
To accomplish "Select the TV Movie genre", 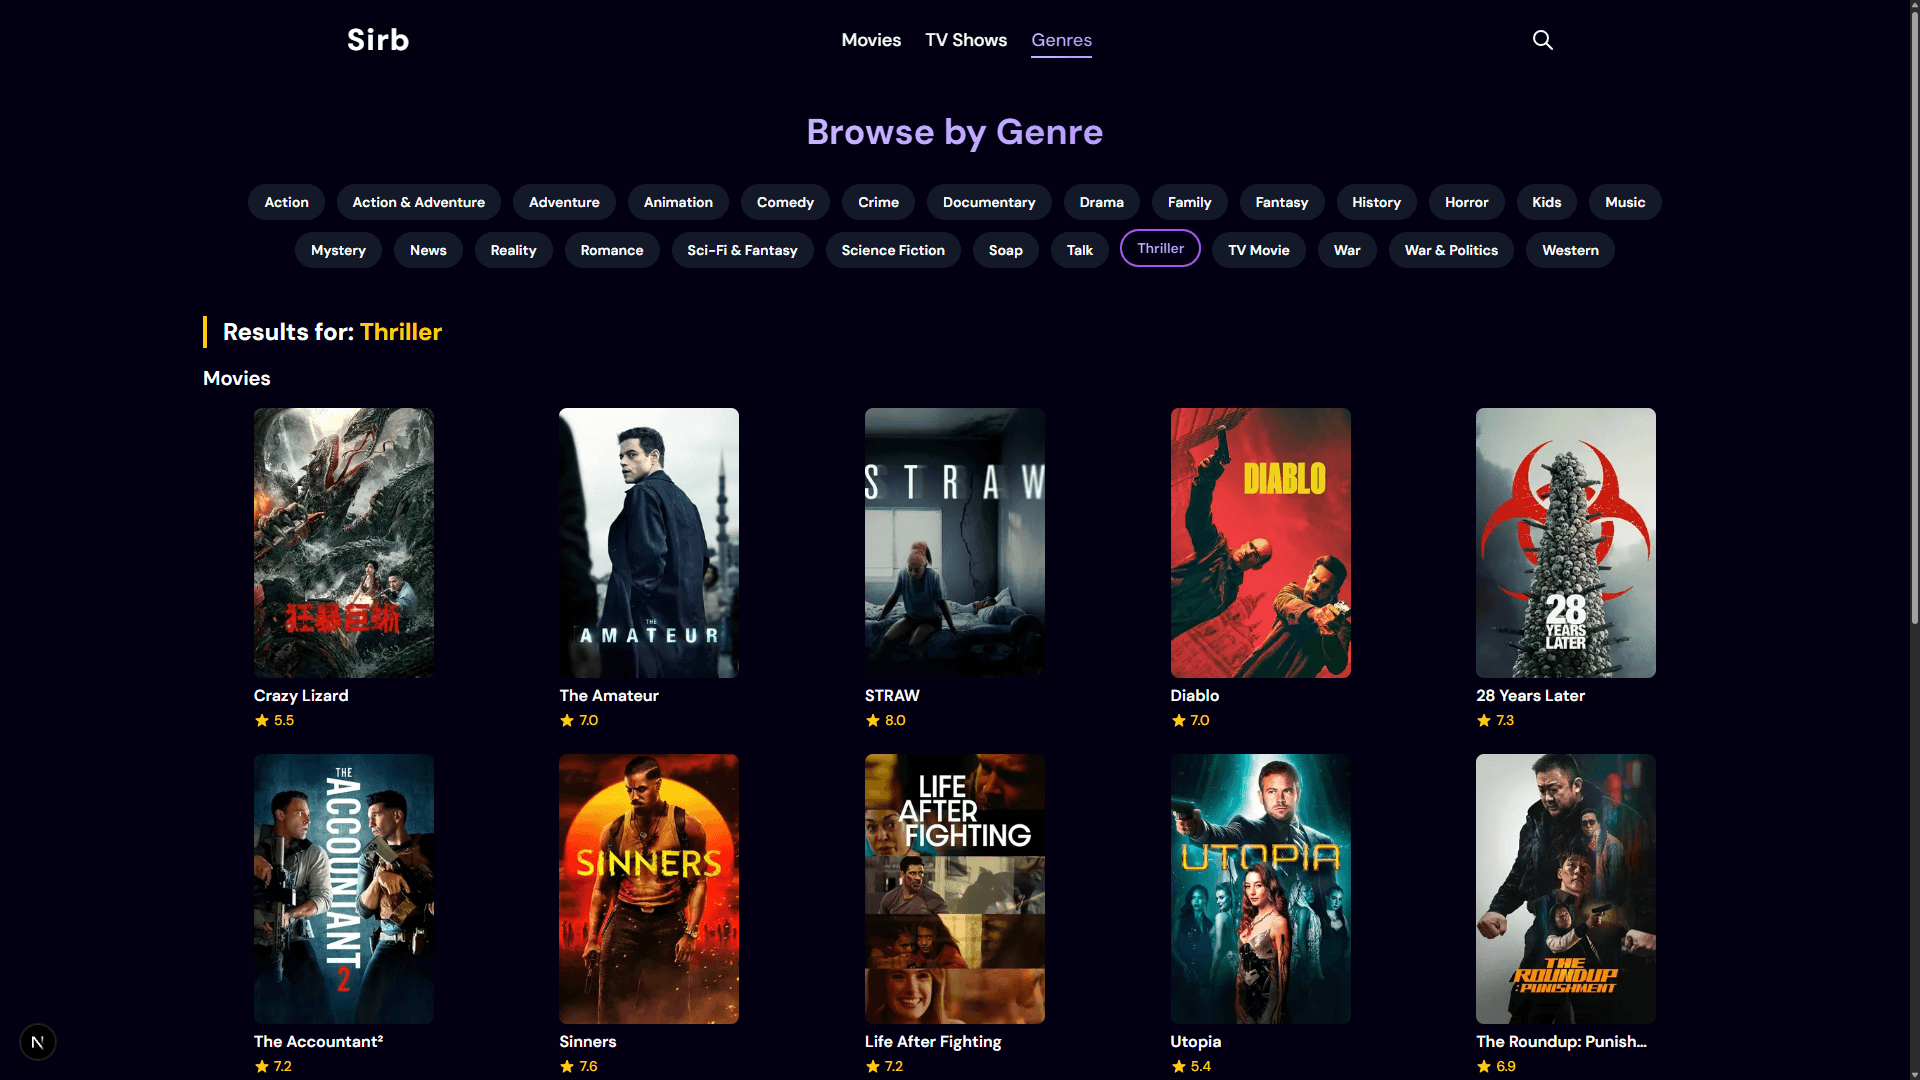I will (1259, 250).
